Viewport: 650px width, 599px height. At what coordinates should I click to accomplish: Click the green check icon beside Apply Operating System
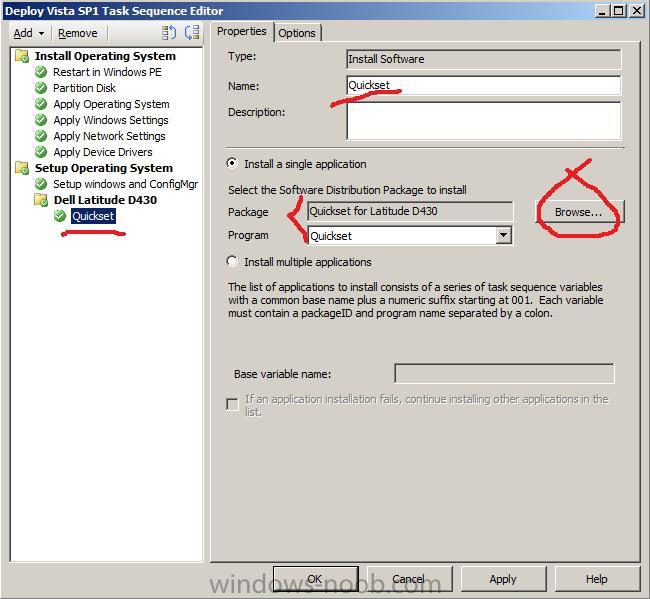(41, 104)
